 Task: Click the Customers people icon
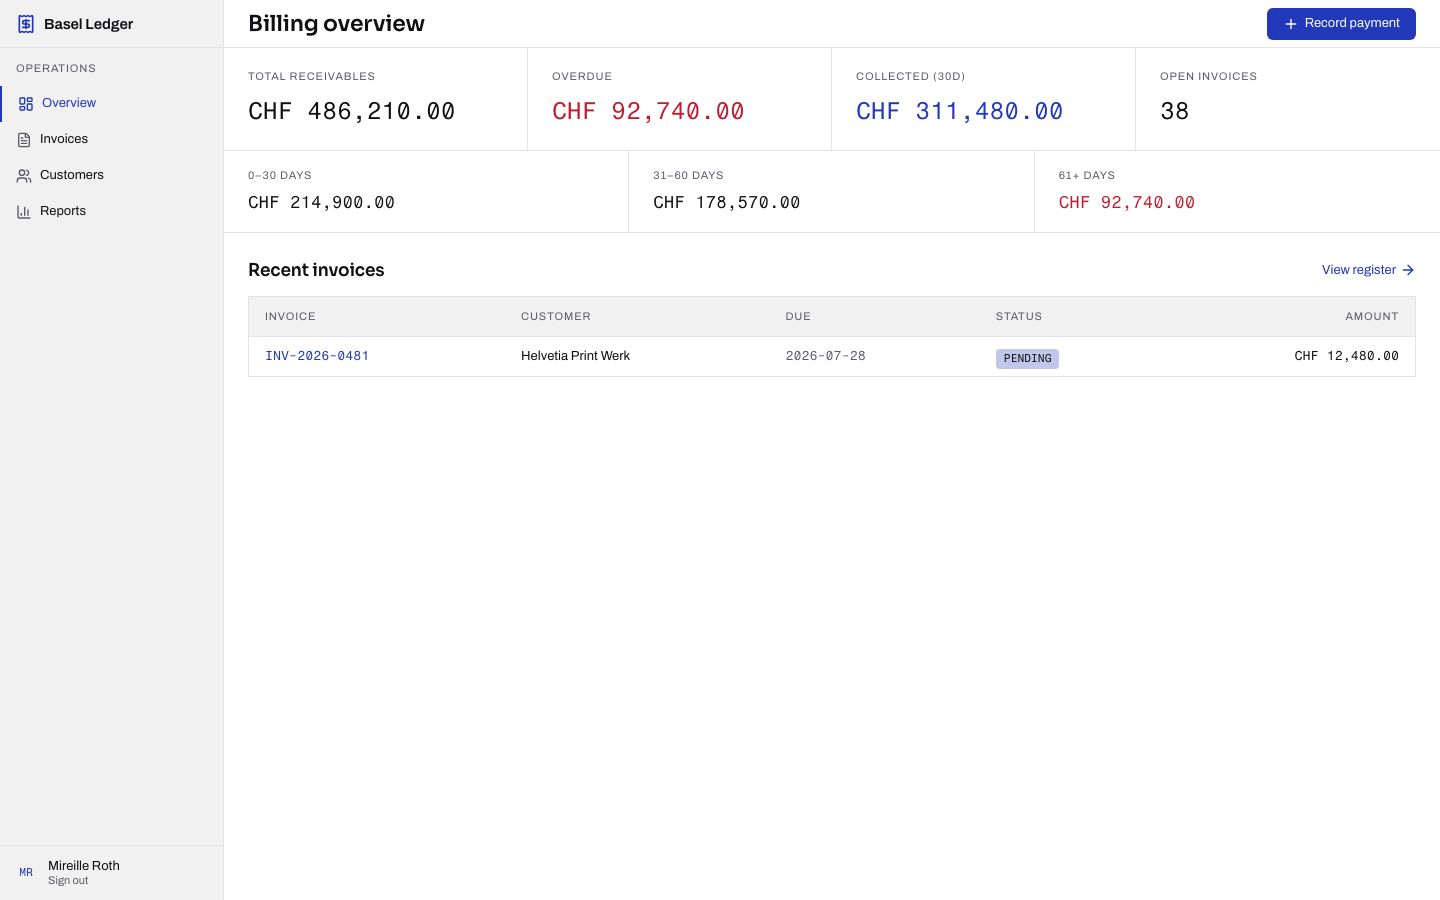(x=24, y=175)
